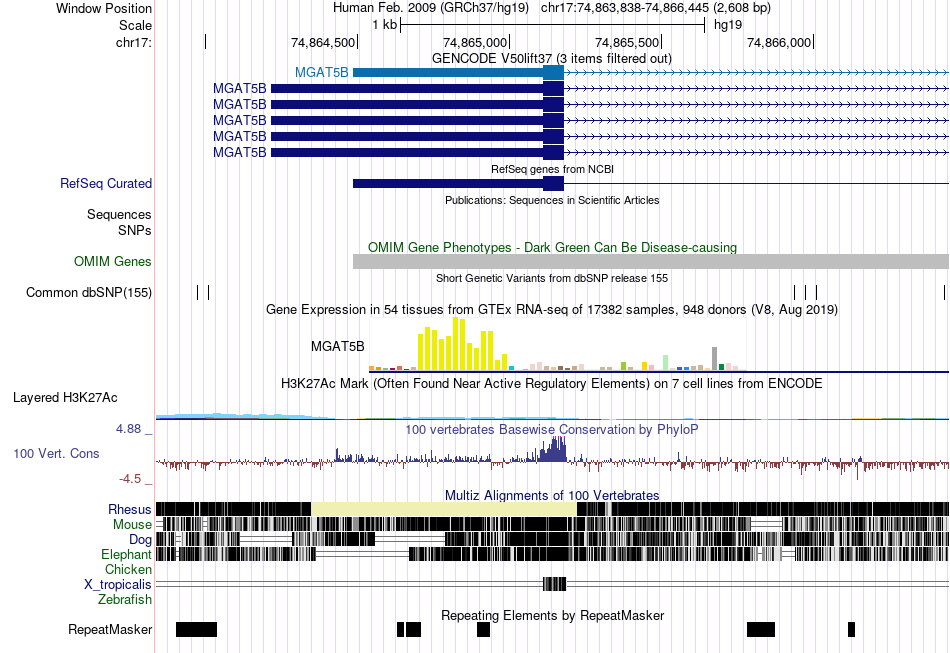
Task: Click the Window Position track label
Action: (104, 8)
